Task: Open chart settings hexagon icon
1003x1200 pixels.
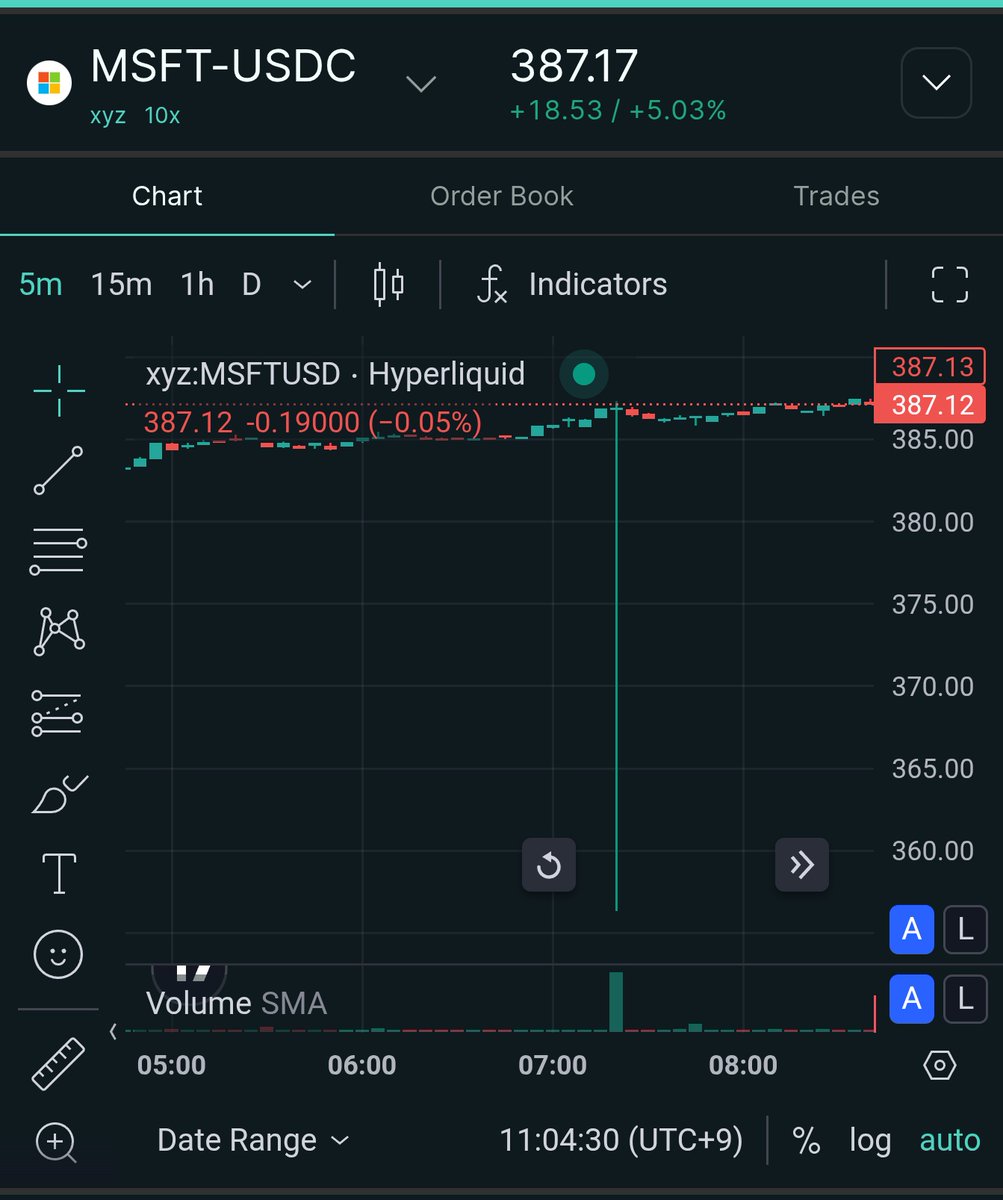Action: [941, 1066]
